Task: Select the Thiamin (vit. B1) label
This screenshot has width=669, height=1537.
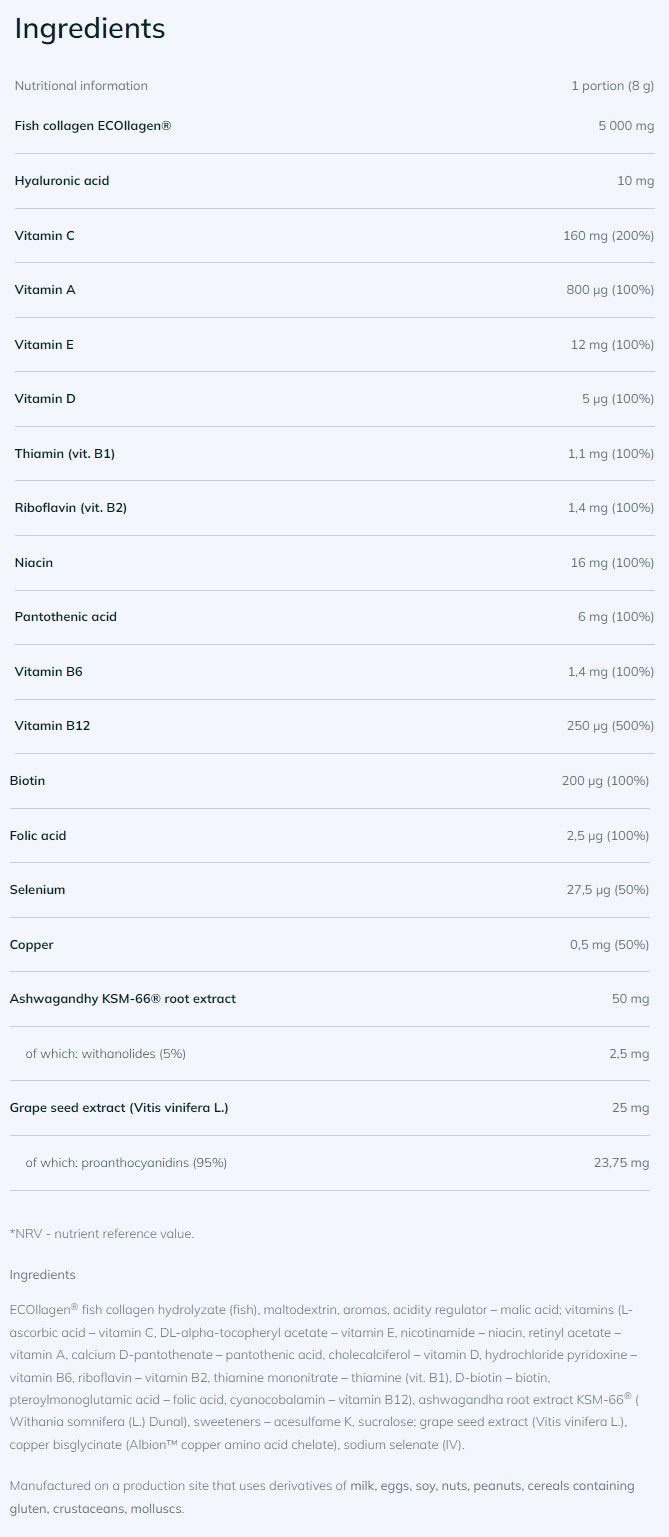Action: point(64,454)
